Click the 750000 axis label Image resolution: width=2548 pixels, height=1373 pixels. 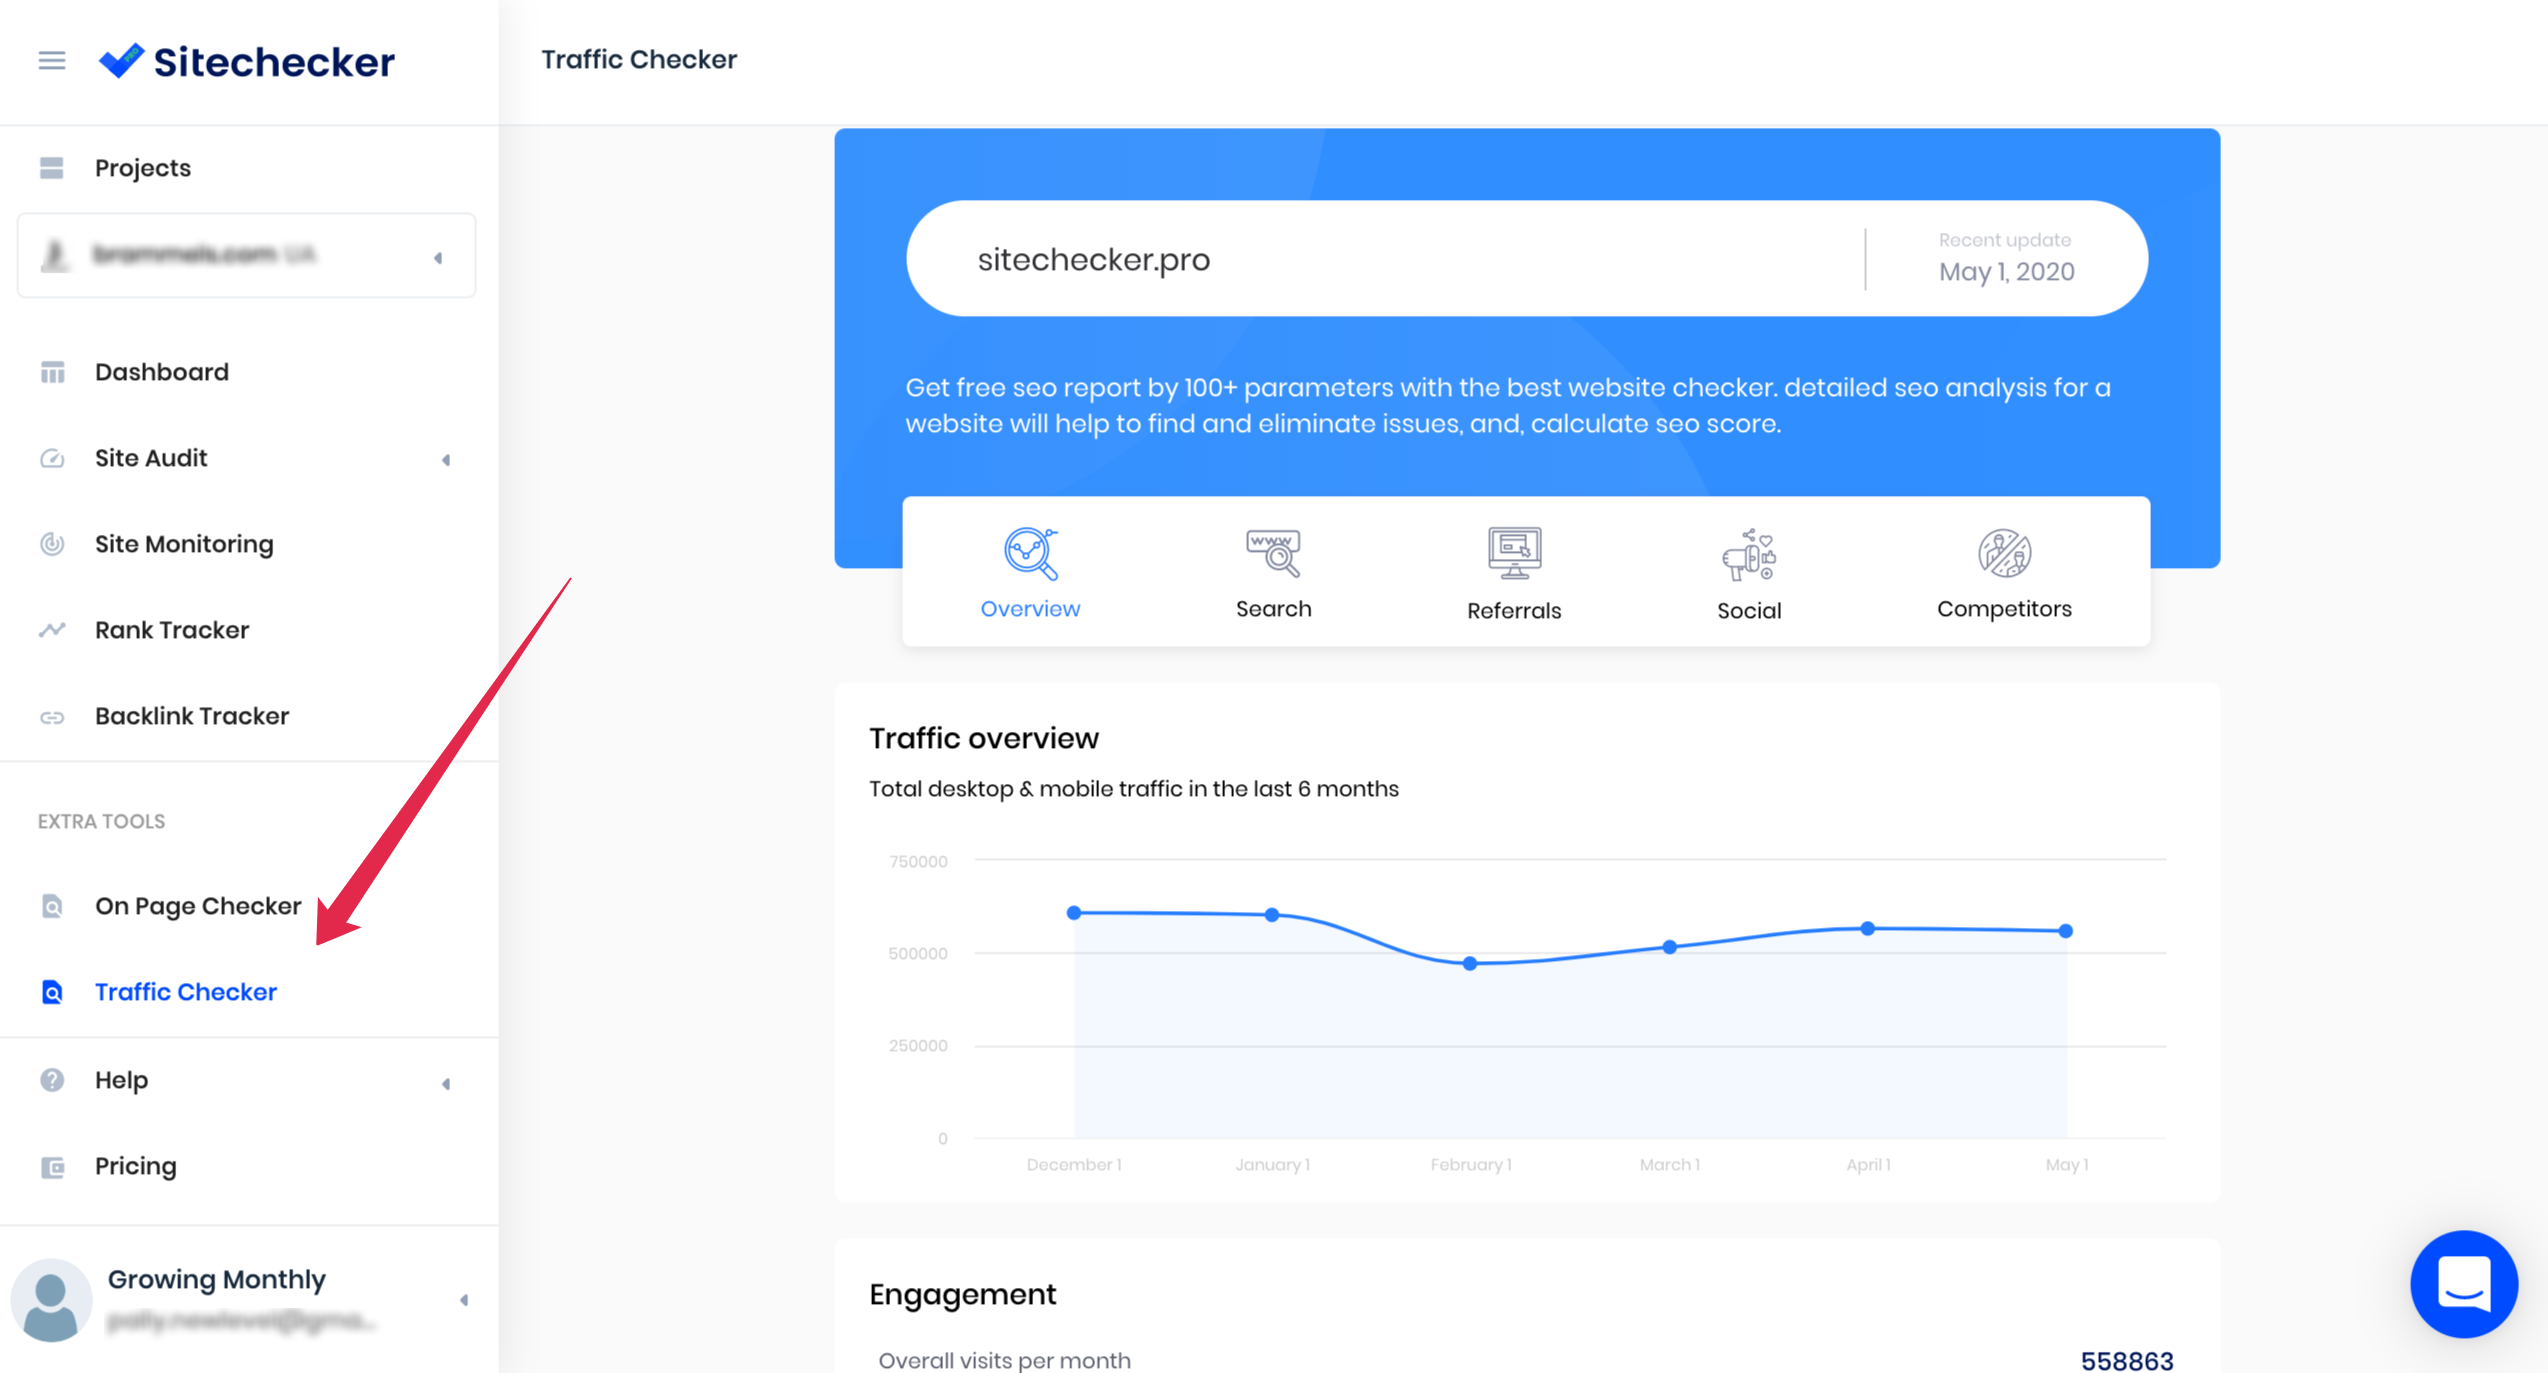click(918, 861)
